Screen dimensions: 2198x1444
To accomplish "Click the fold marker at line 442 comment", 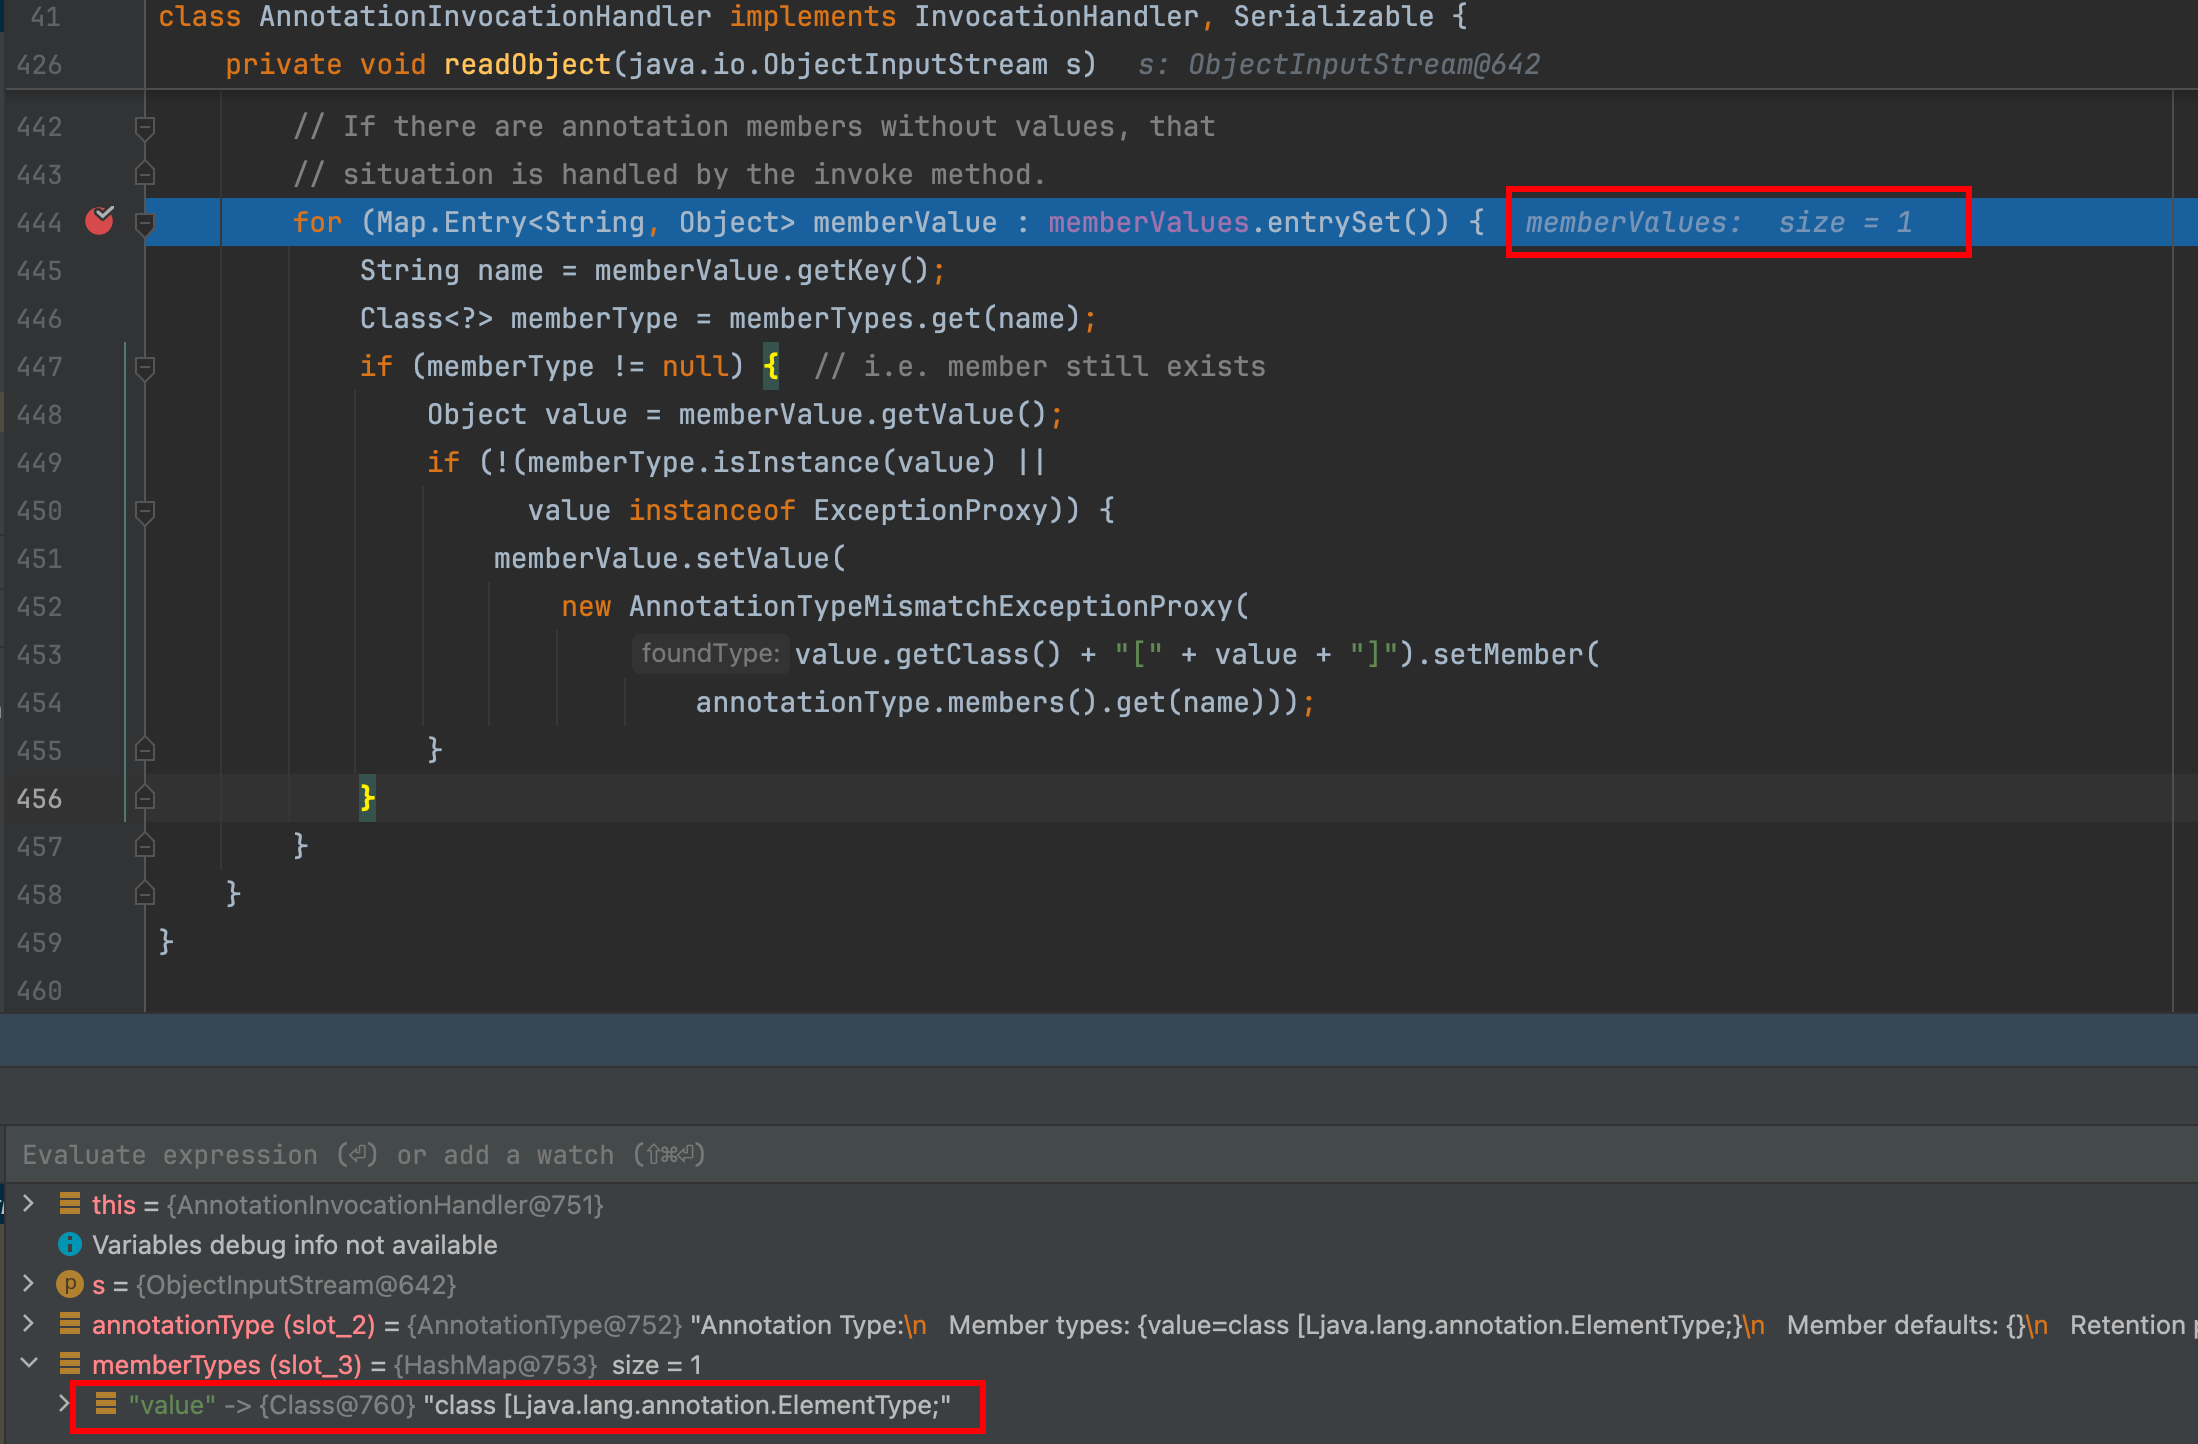I will click(x=145, y=127).
